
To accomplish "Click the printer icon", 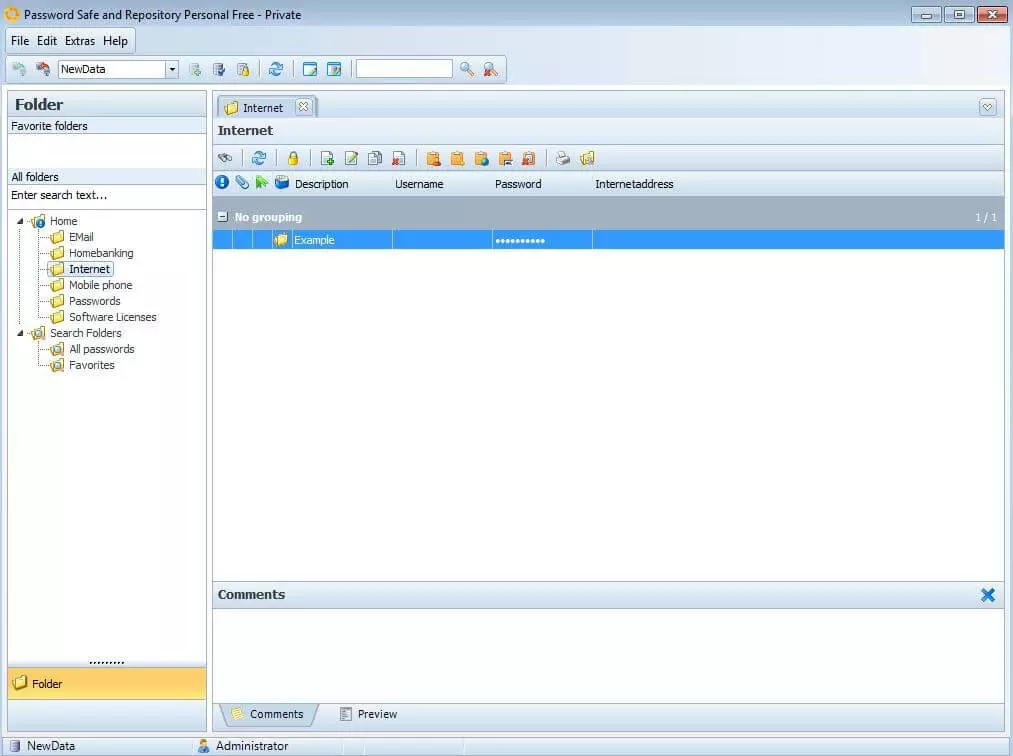I will 563,158.
